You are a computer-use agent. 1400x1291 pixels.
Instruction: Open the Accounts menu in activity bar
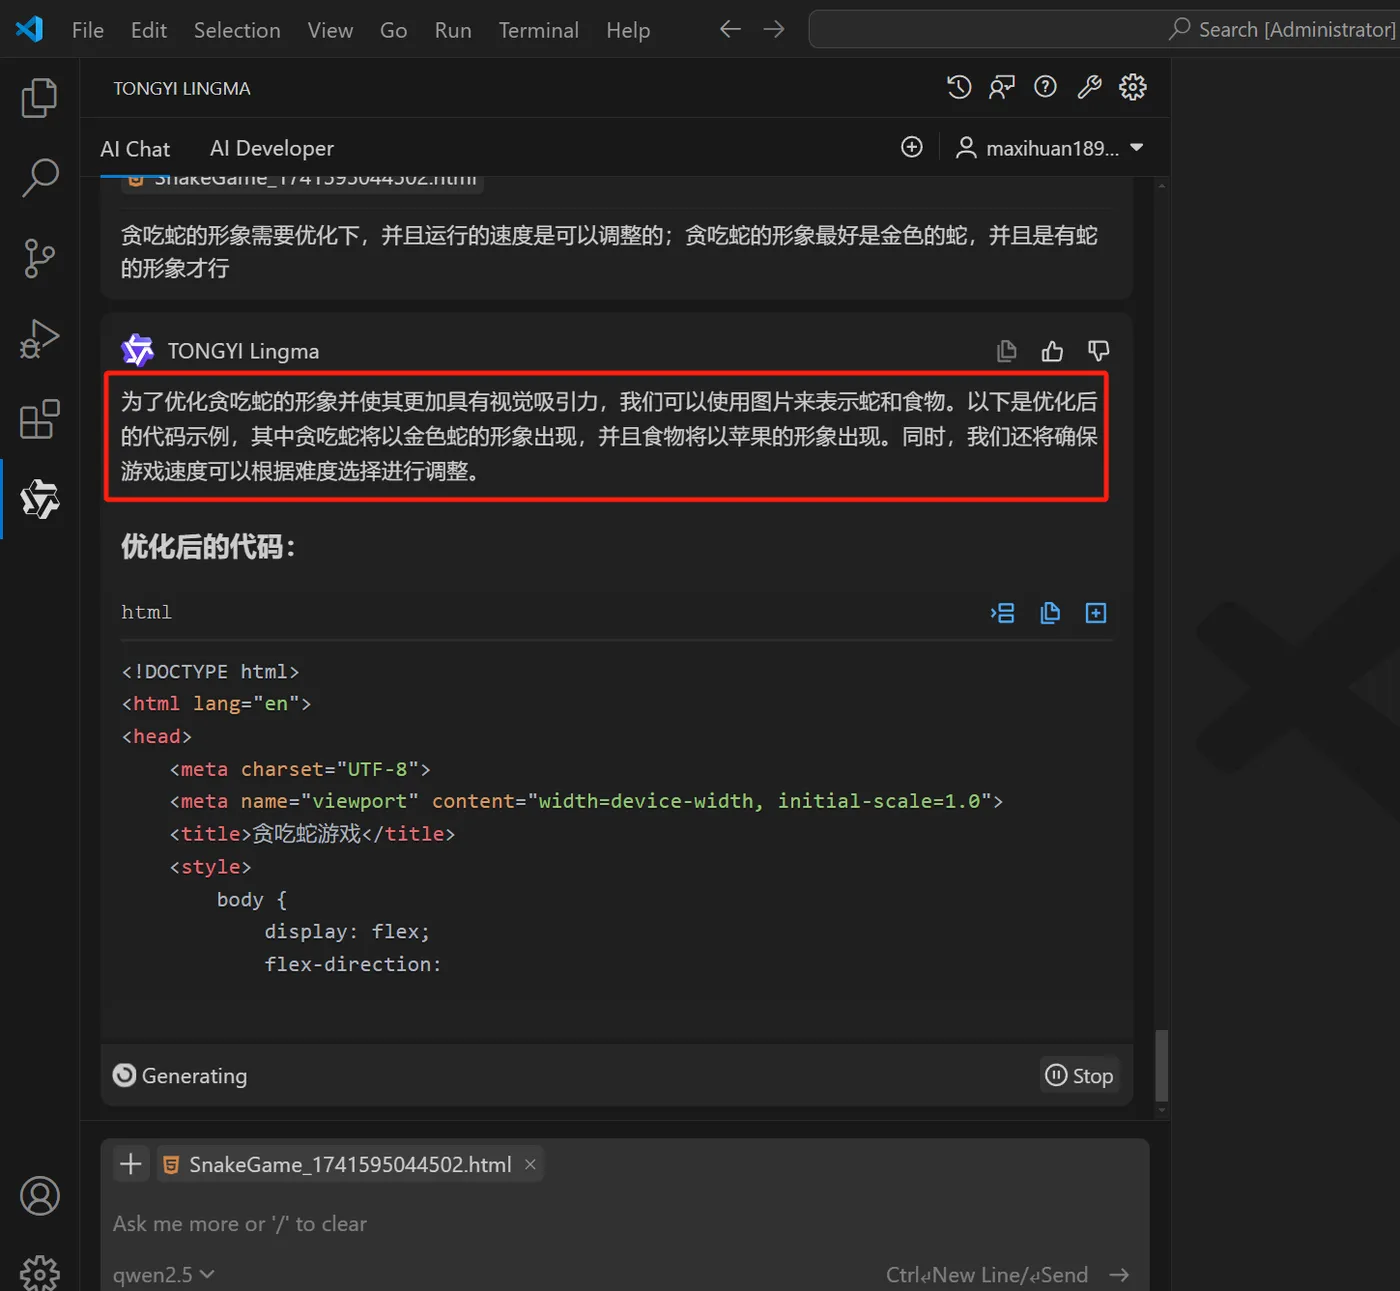(x=40, y=1196)
